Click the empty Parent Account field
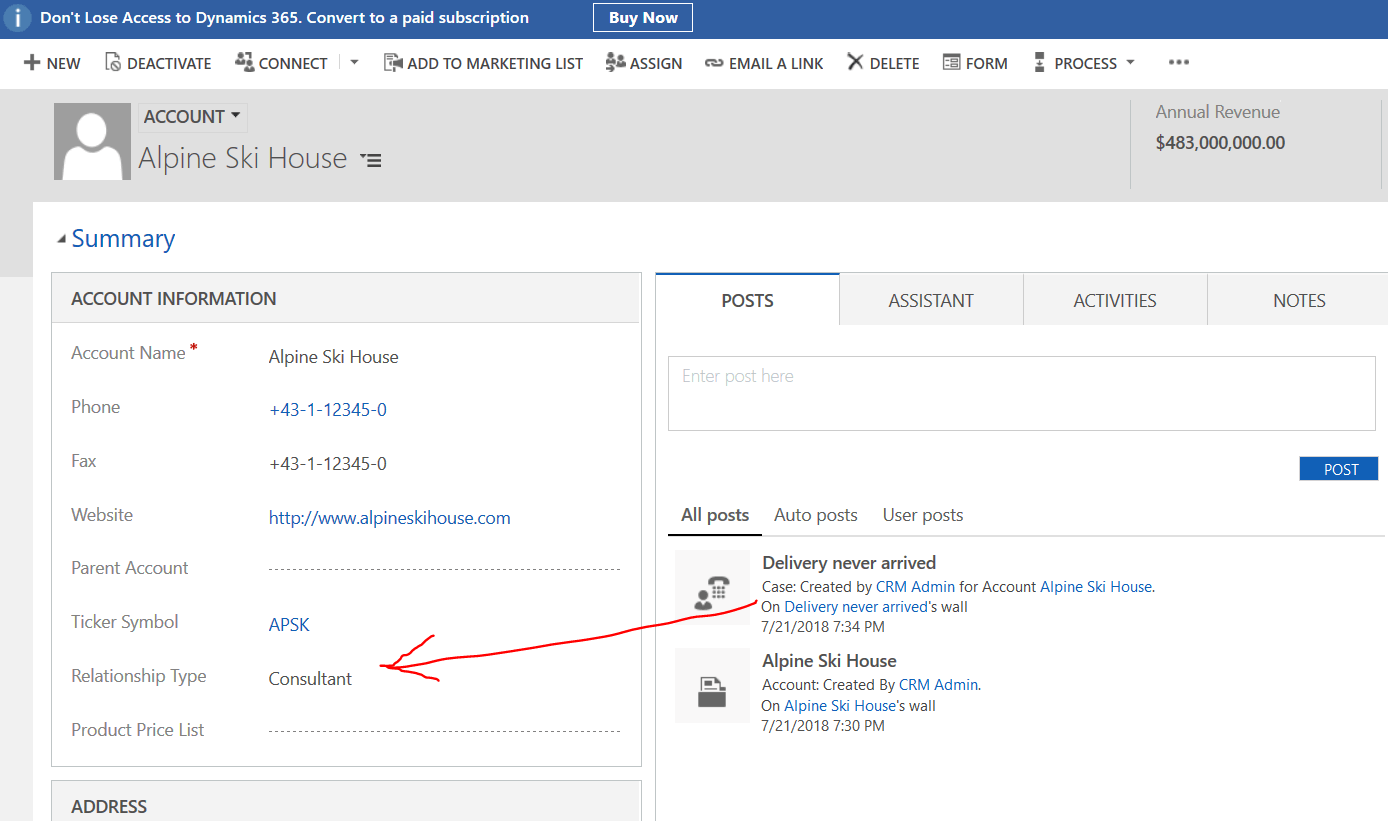The image size is (1388, 821). tap(444, 569)
